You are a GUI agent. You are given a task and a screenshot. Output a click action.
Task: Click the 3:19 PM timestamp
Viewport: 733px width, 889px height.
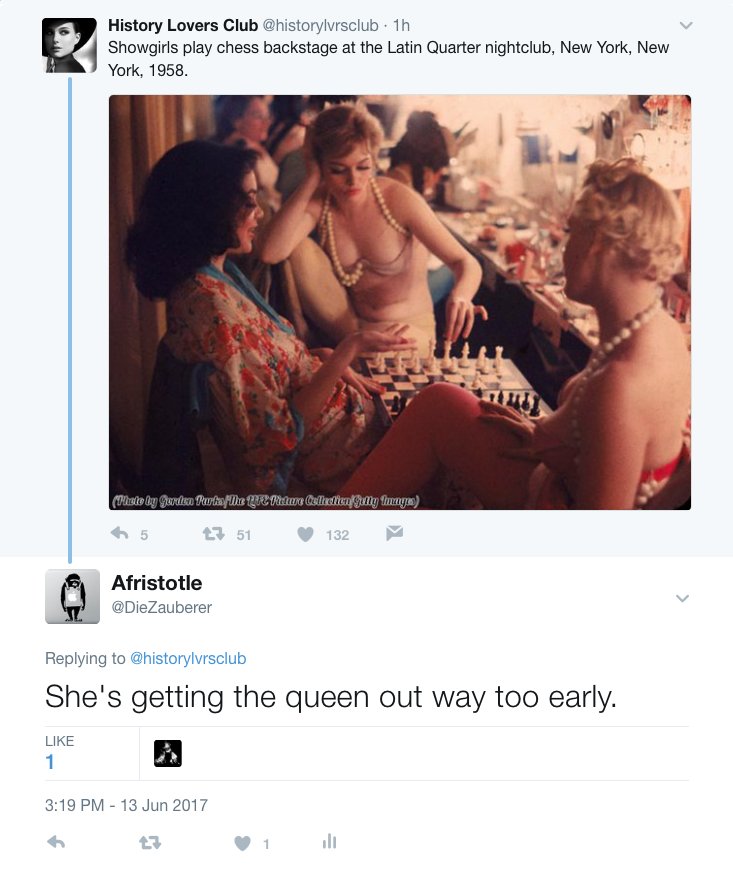coord(126,805)
